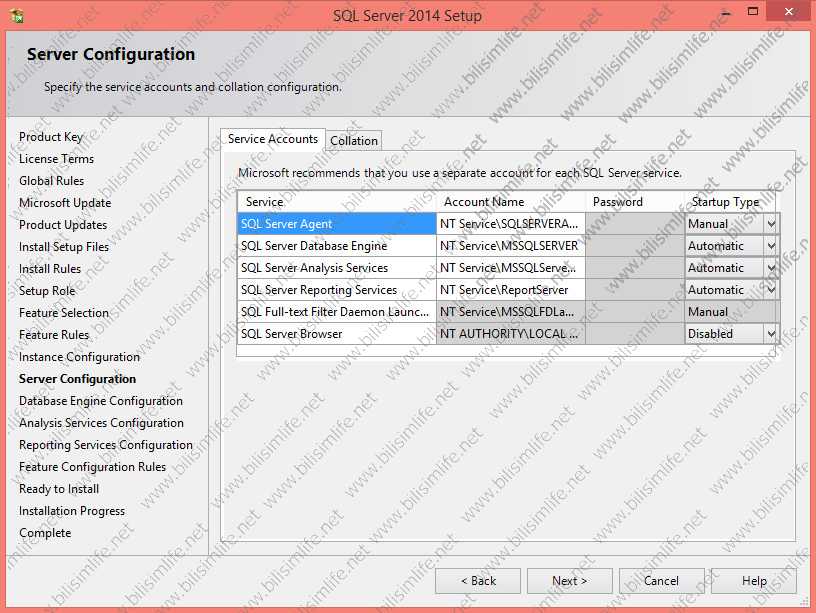The width and height of the screenshot is (816, 613).
Task: Edit account name NT Service\MSSQLSERVER
Action: (511, 246)
